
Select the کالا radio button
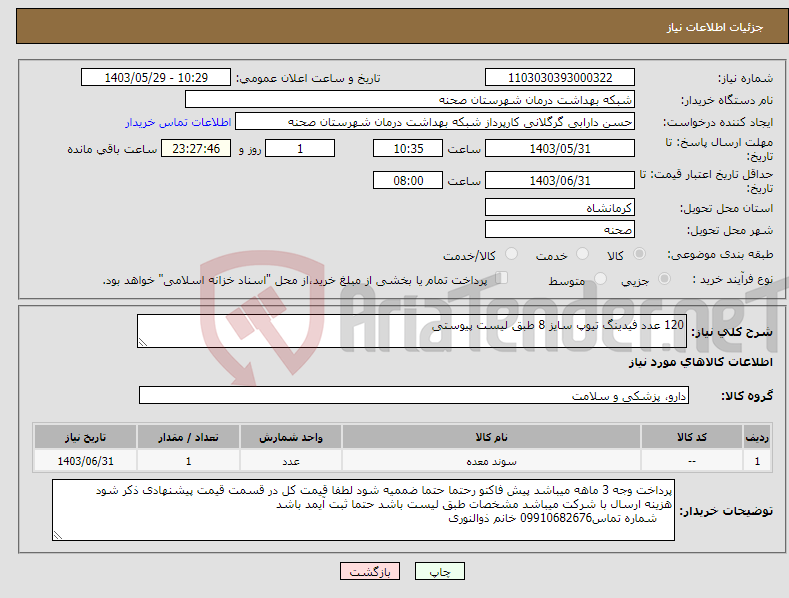(639, 254)
